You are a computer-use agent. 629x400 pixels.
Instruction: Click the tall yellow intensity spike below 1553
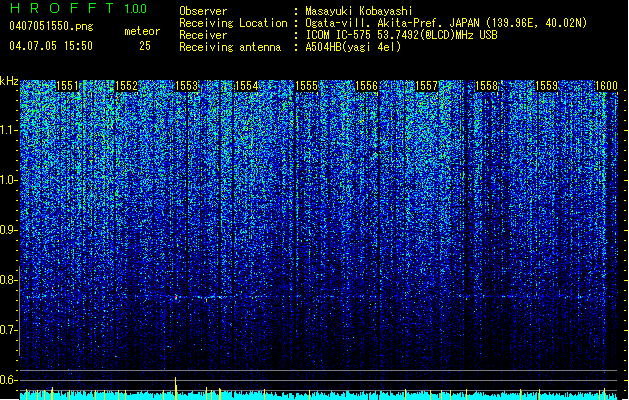pyautogui.click(x=175, y=388)
